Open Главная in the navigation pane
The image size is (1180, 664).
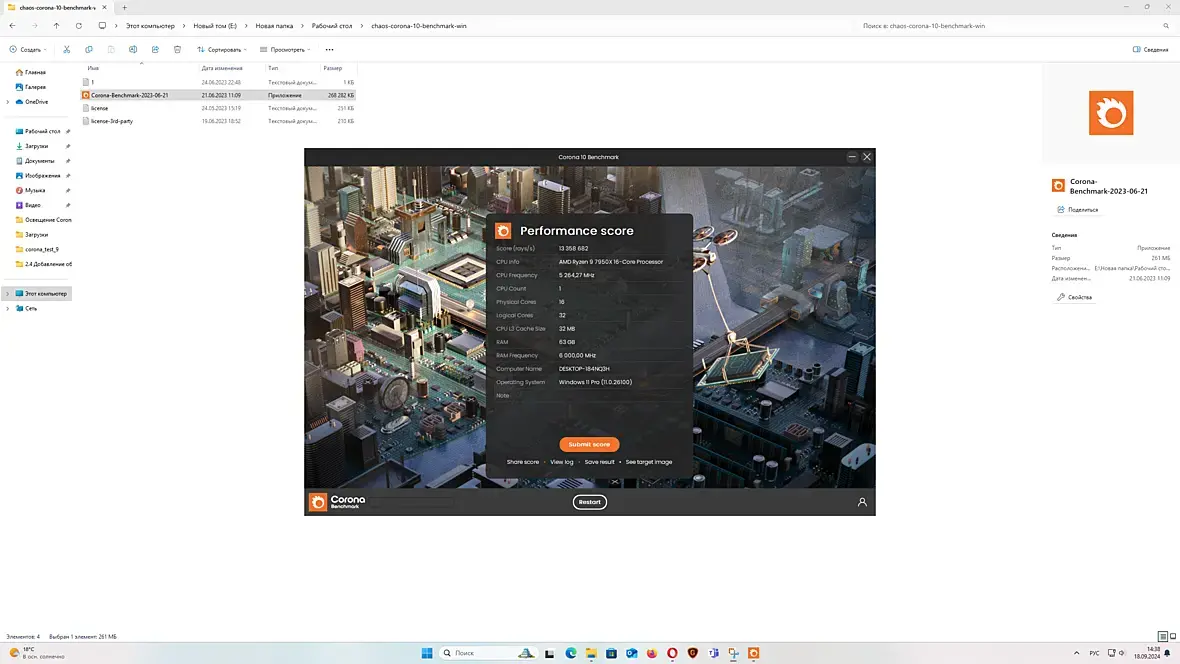click(35, 72)
